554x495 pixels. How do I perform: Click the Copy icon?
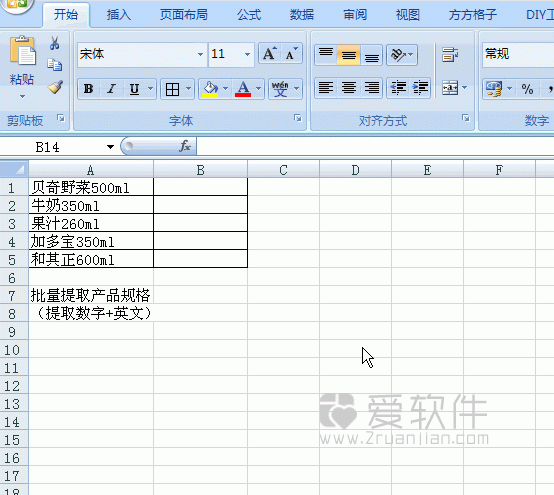coord(54,65)
